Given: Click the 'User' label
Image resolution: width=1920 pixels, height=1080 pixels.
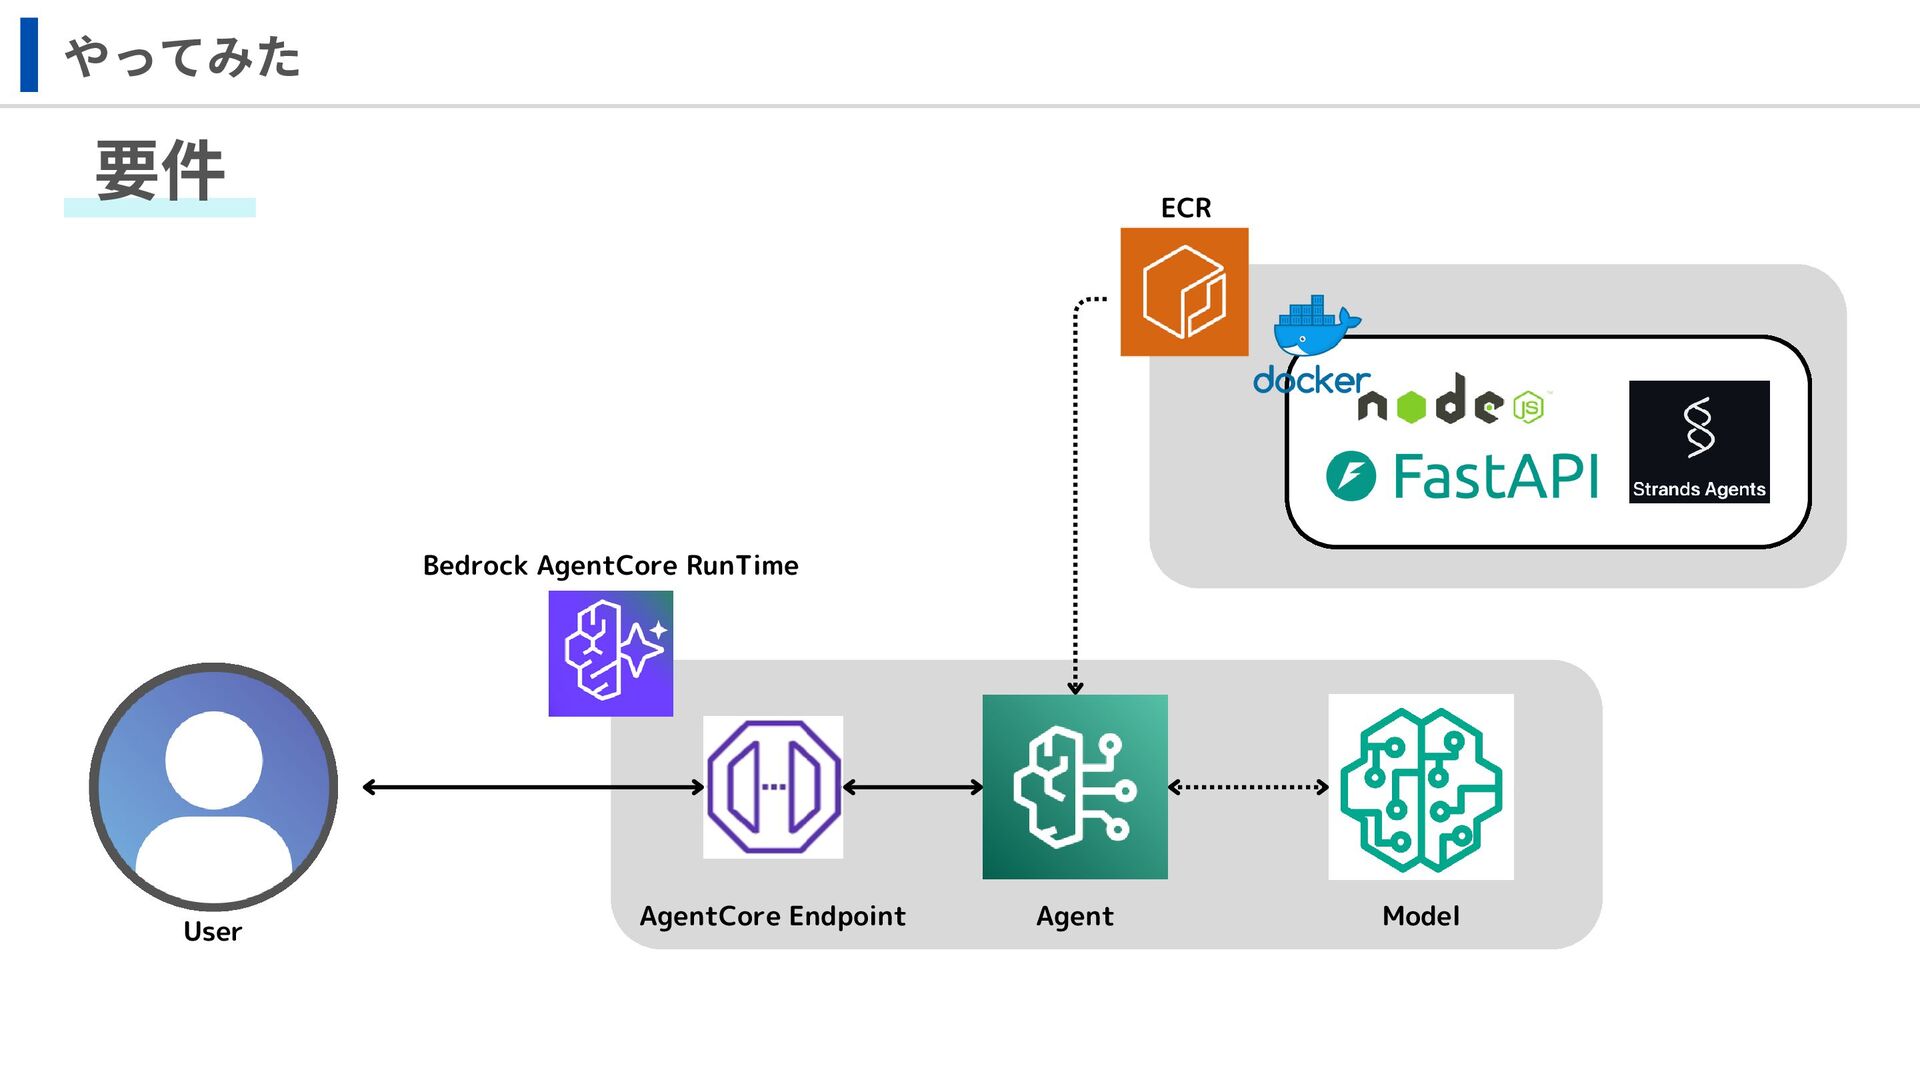Looking at the screenshot, I should click(213, 932).
